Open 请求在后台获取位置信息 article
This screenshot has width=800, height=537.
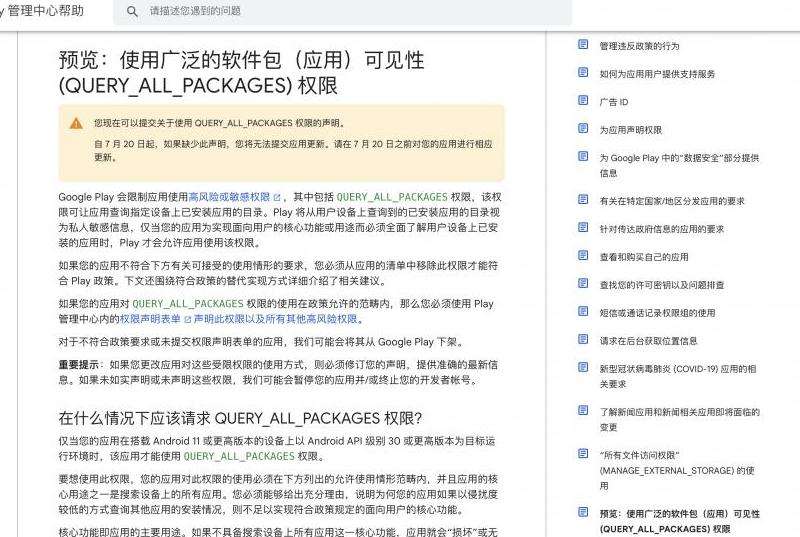(x=648, y=341)
